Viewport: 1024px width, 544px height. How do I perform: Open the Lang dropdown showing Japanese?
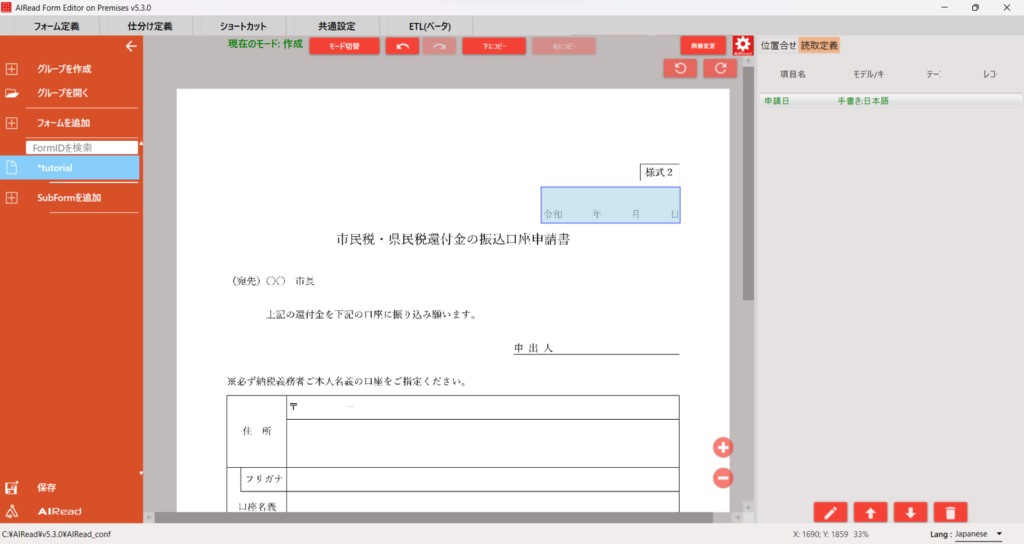(x=979, y=534)
